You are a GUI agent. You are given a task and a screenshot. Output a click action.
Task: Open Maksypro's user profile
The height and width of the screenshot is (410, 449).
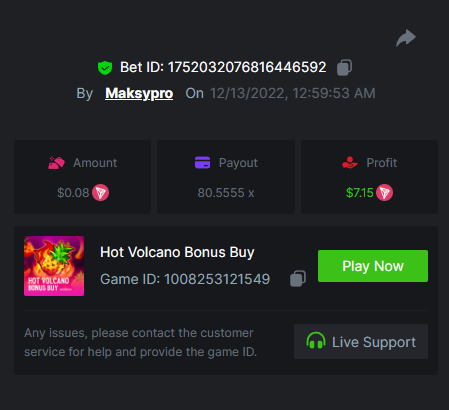[139, 93]
